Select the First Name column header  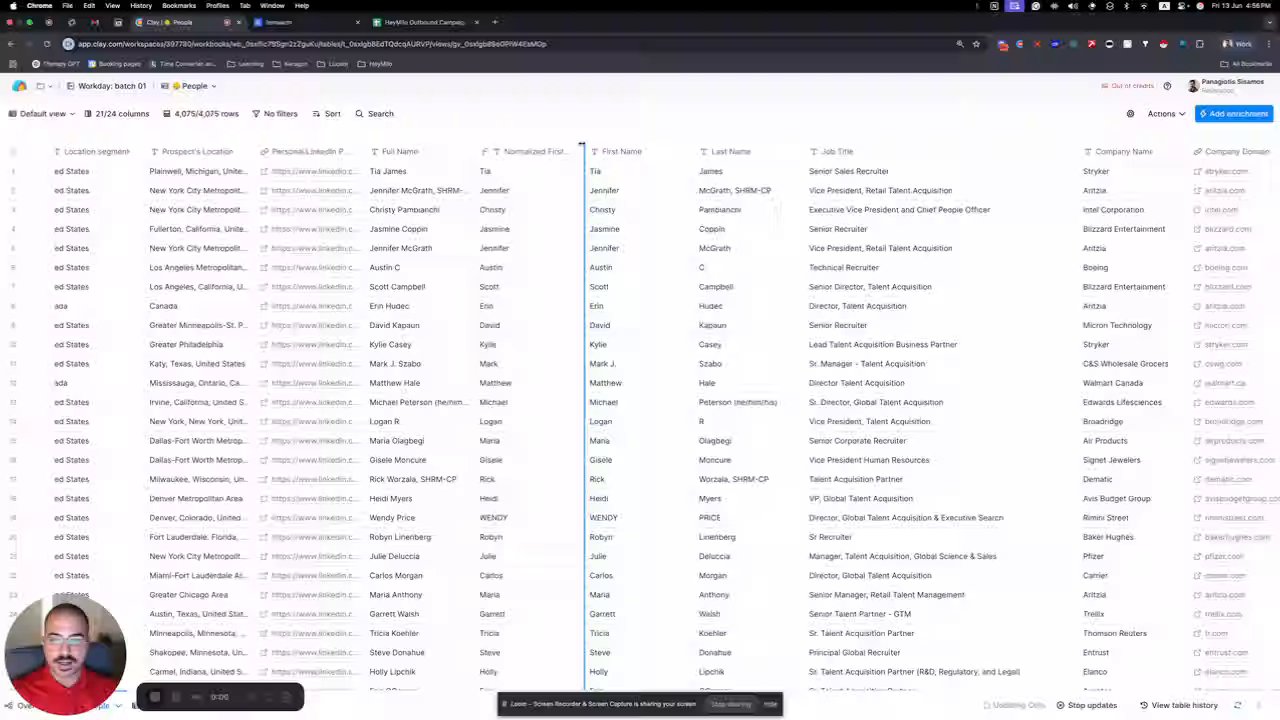[616, 152]
